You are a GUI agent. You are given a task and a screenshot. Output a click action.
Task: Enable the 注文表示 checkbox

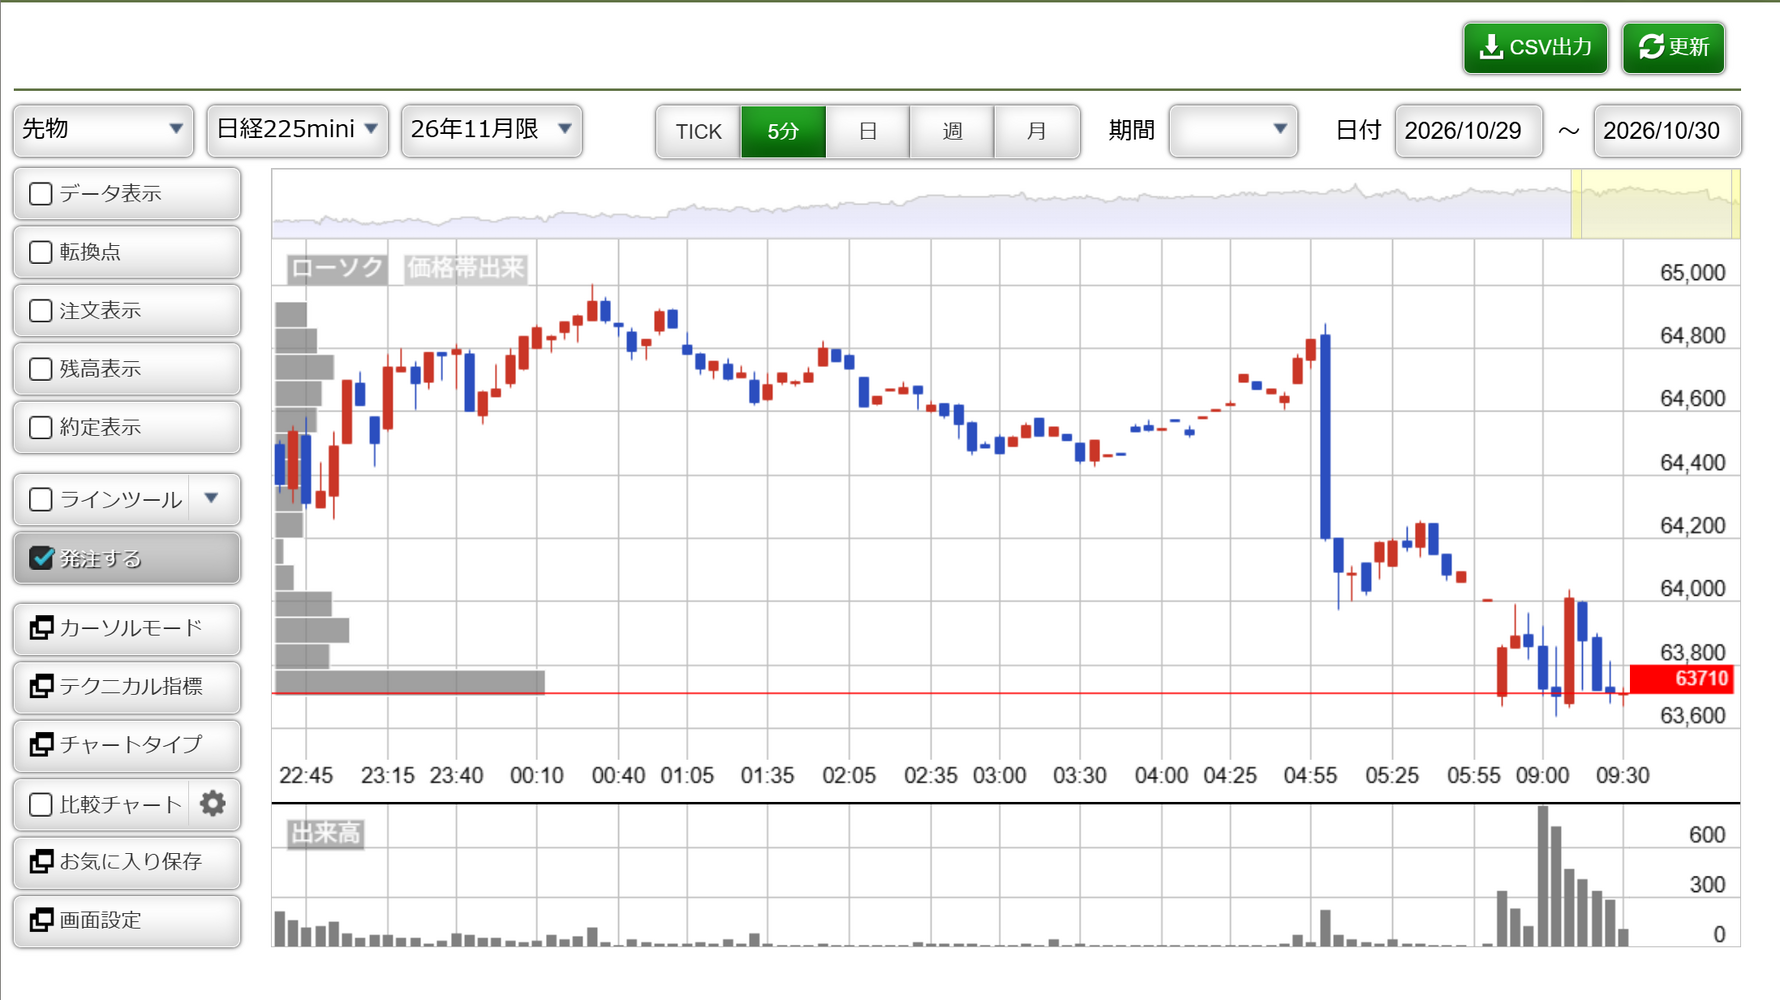click(x=41, y=311)
